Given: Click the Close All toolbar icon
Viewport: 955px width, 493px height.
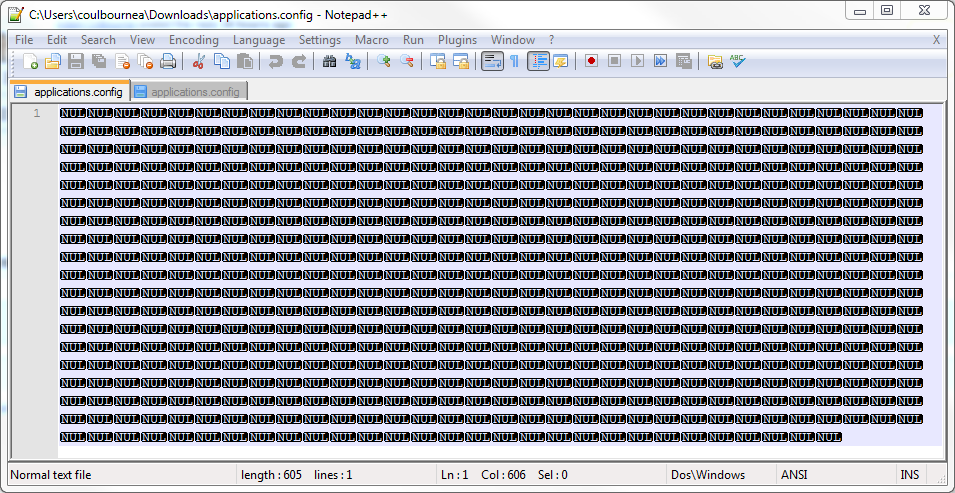Looking at the screenshot, I should point(146,61).
